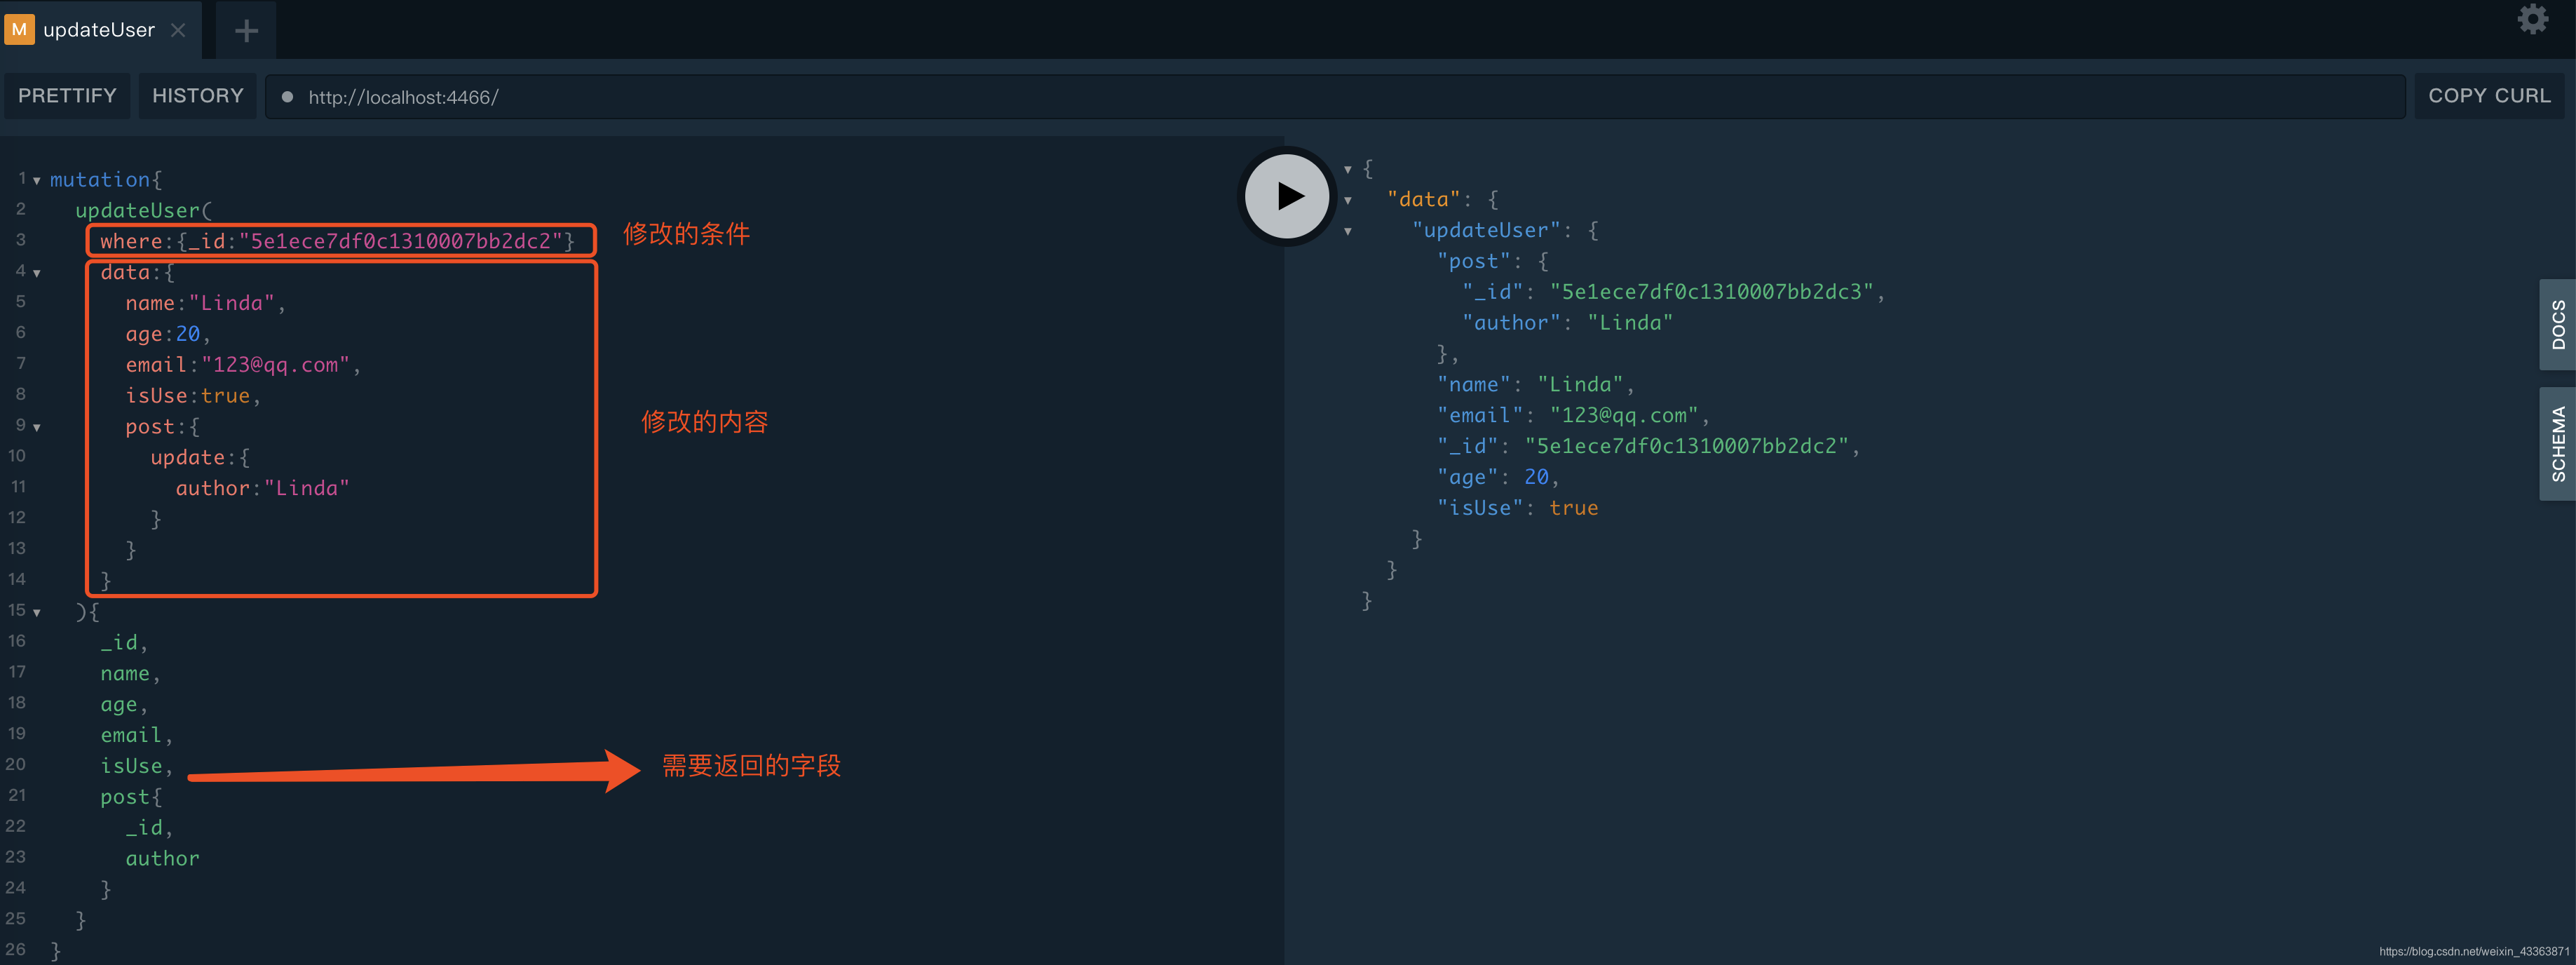
Task: Open the settings gear icon
Action: (2532, 19)
